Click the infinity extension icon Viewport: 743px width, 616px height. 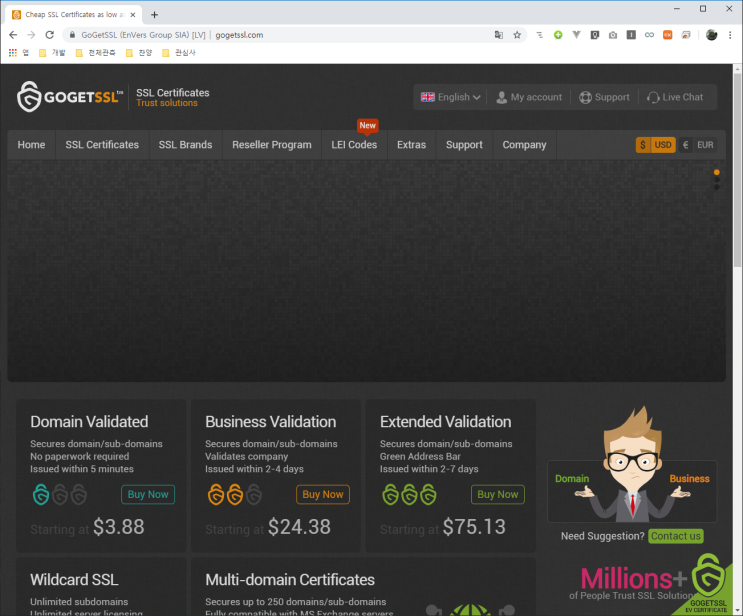tap(649, 35)
